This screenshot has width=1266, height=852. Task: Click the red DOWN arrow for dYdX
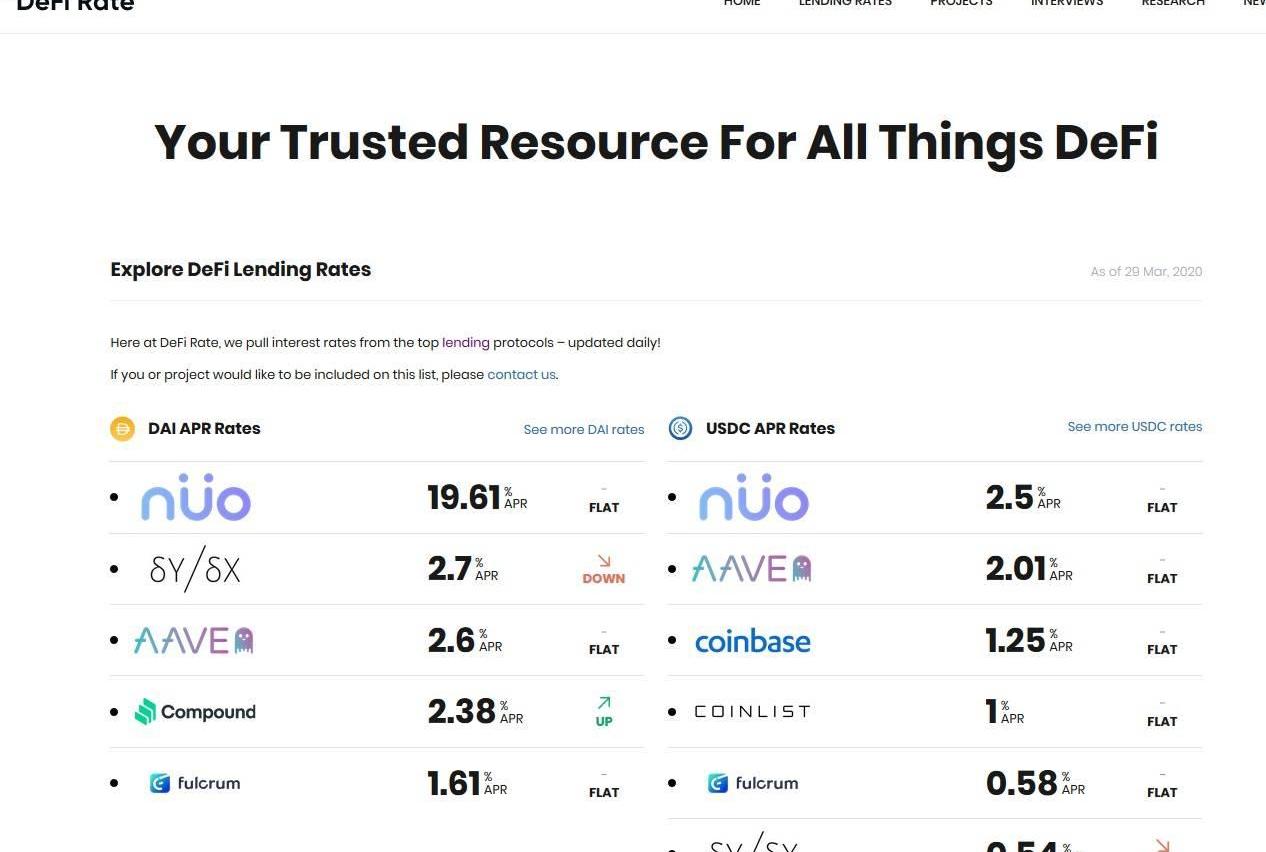604,562
